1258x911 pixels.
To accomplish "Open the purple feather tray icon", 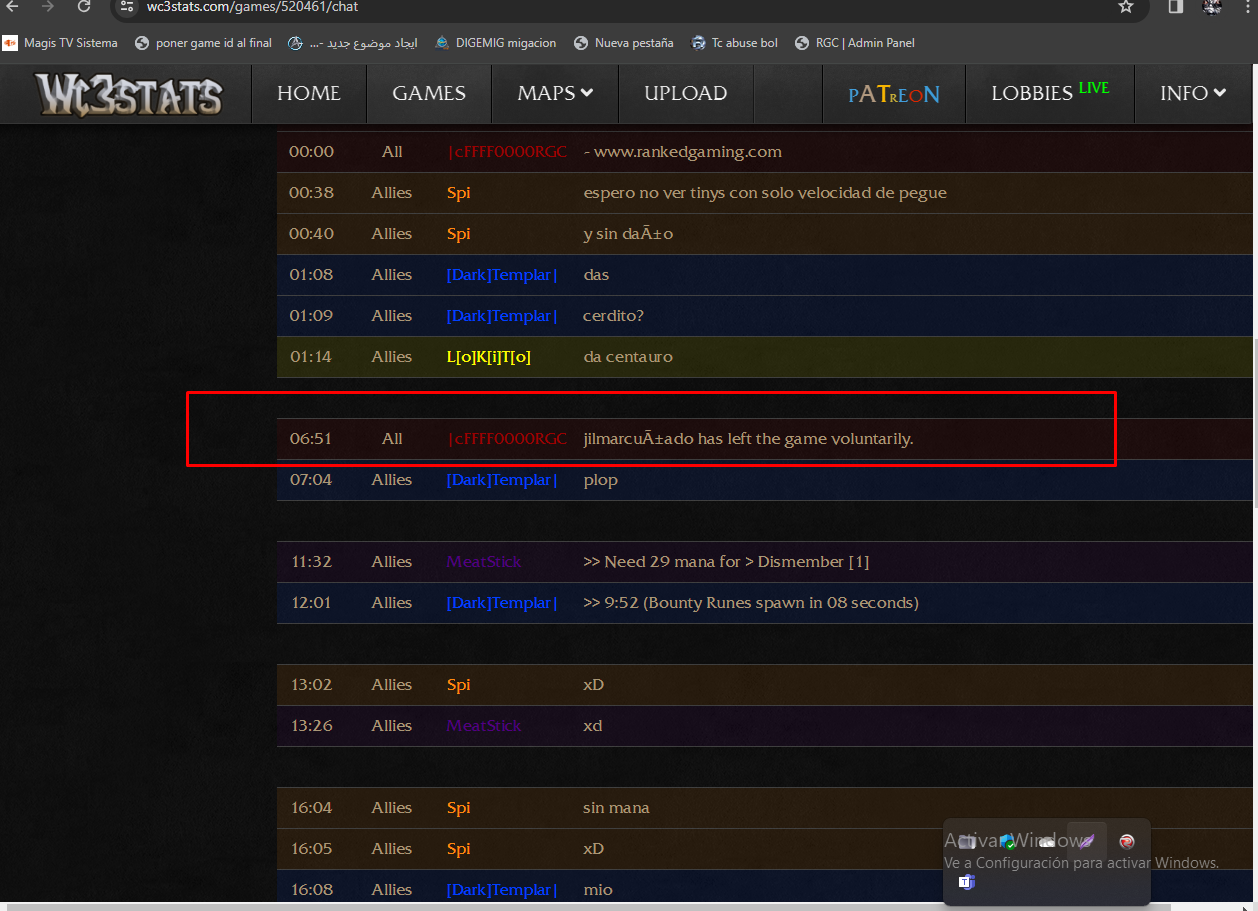I will coord(1087,841).
